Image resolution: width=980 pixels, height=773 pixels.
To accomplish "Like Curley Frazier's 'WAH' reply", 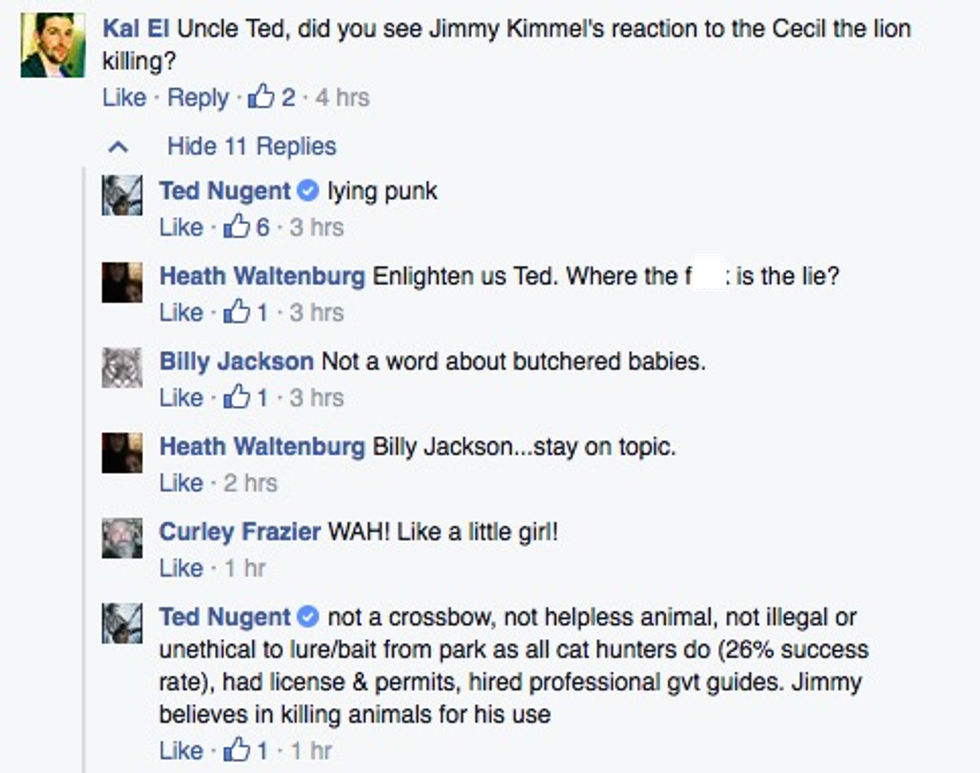I will click(181, 568).
